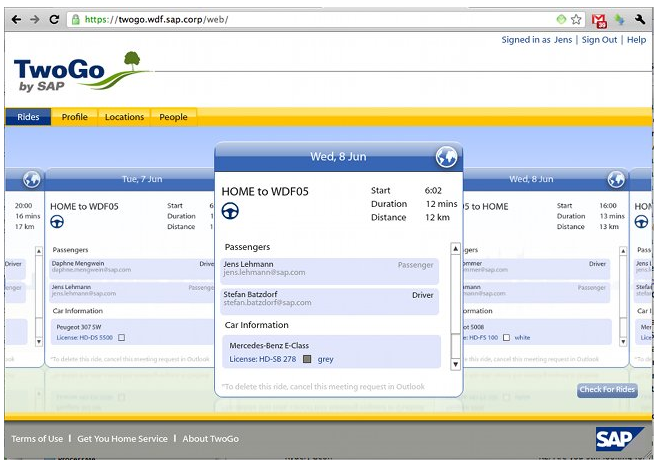Open the Help link
Viewport: 660px width, 464px height.
[636, 40]
